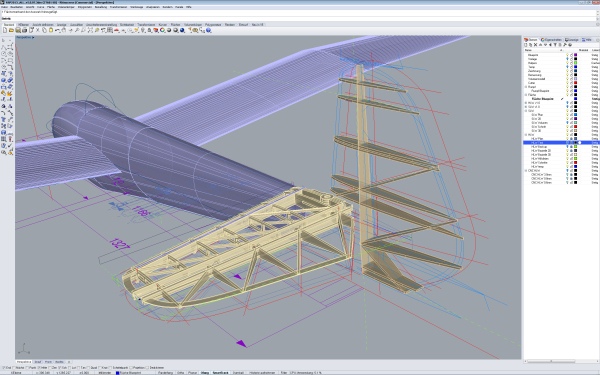Expand or collapse the Rumpf layer
The image size is (600, 375).
[526, 87]
